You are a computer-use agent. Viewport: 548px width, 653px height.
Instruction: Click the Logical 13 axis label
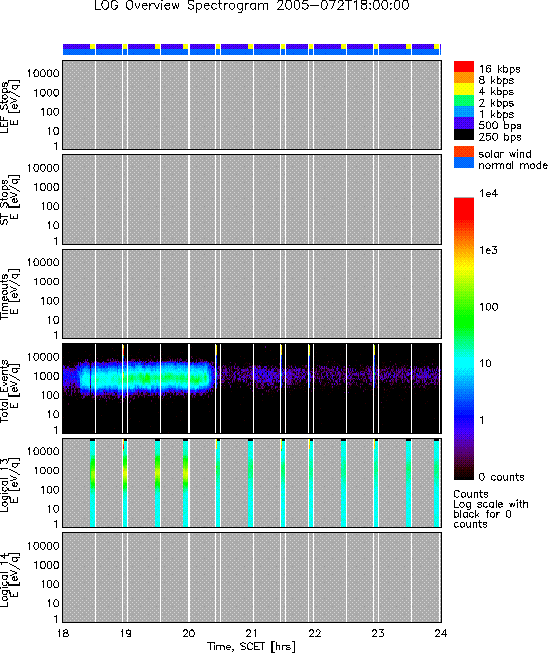coord(10,484)
